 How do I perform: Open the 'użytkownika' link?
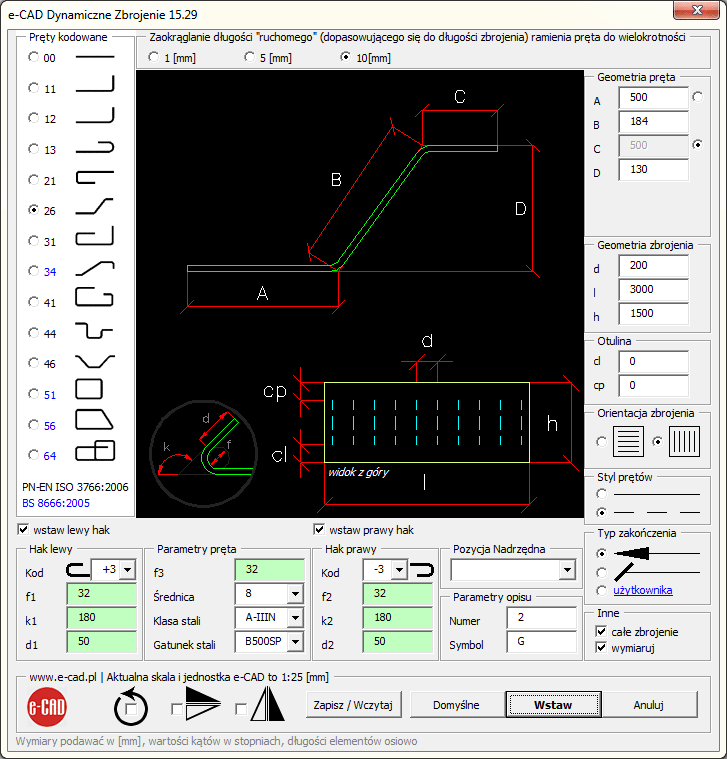coord(643,590)
